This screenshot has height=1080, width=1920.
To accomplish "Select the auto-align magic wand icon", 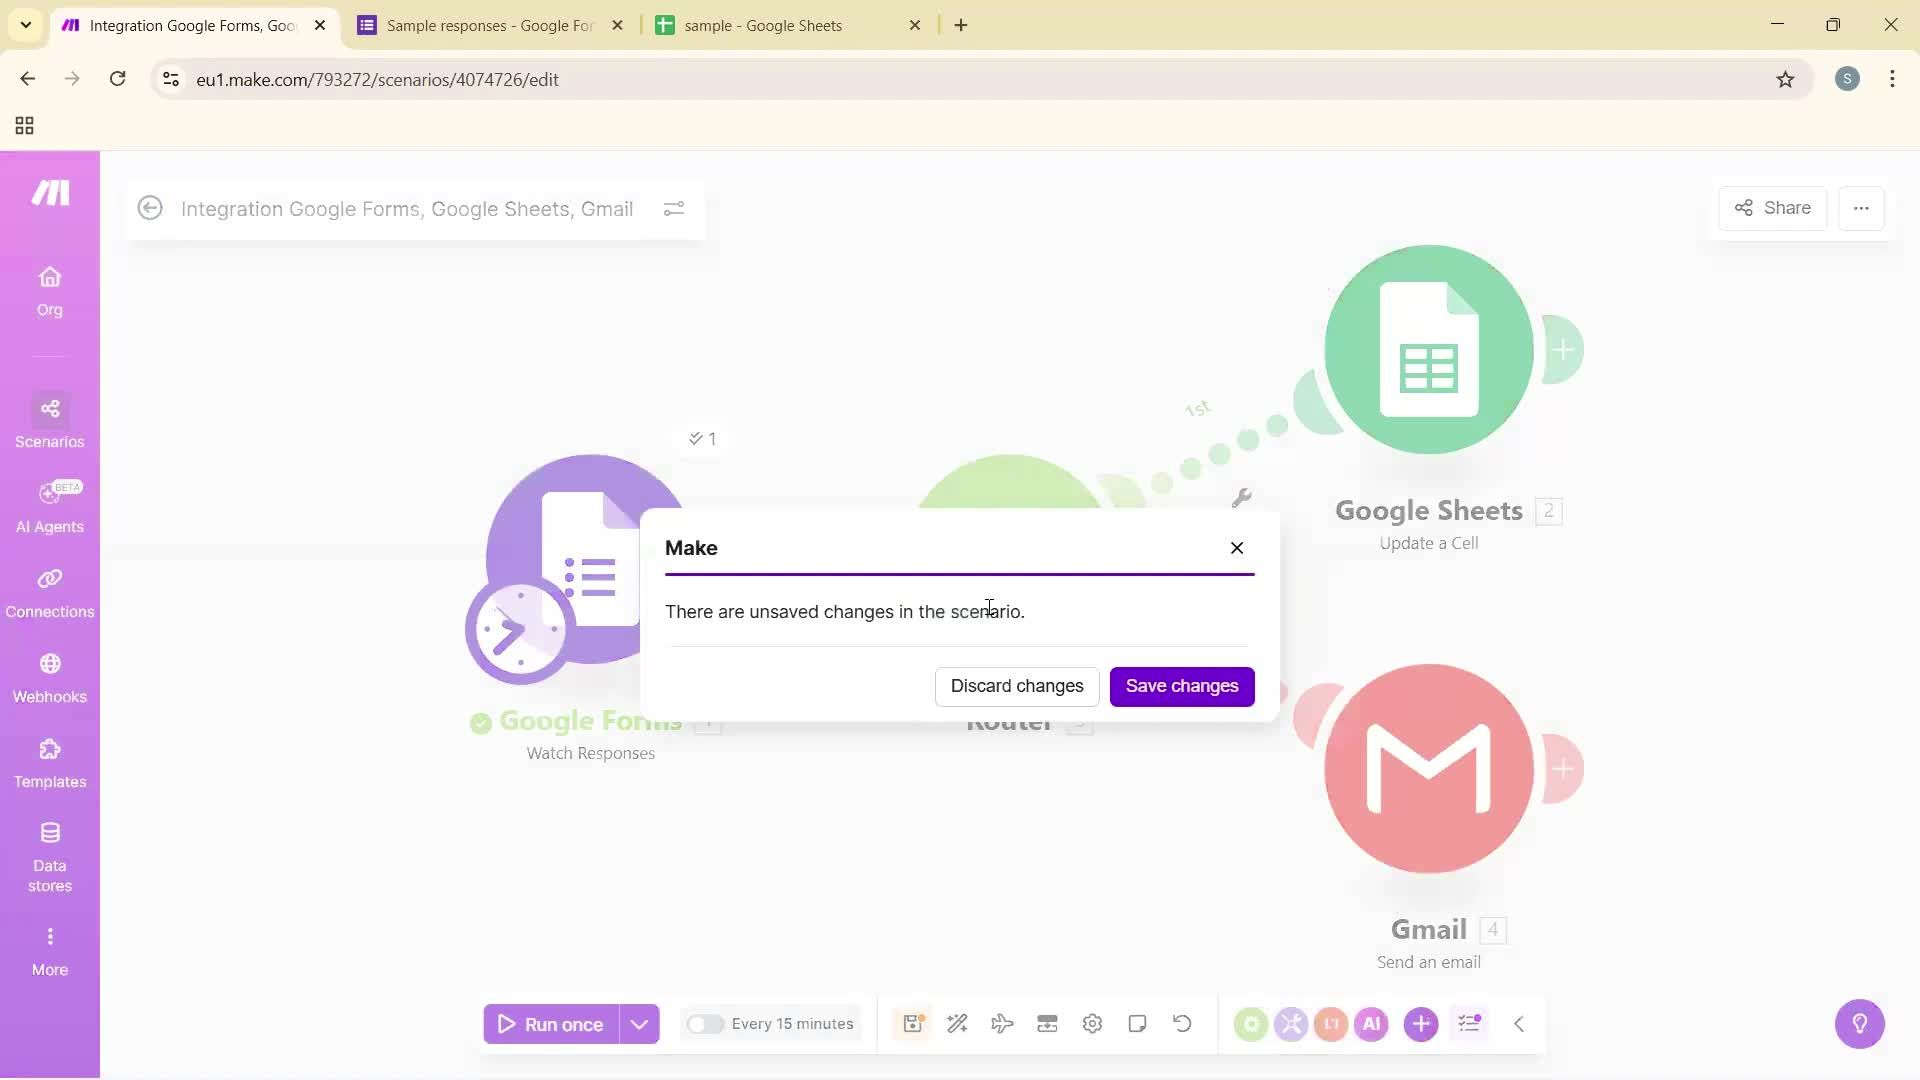I will (957, 1023).
